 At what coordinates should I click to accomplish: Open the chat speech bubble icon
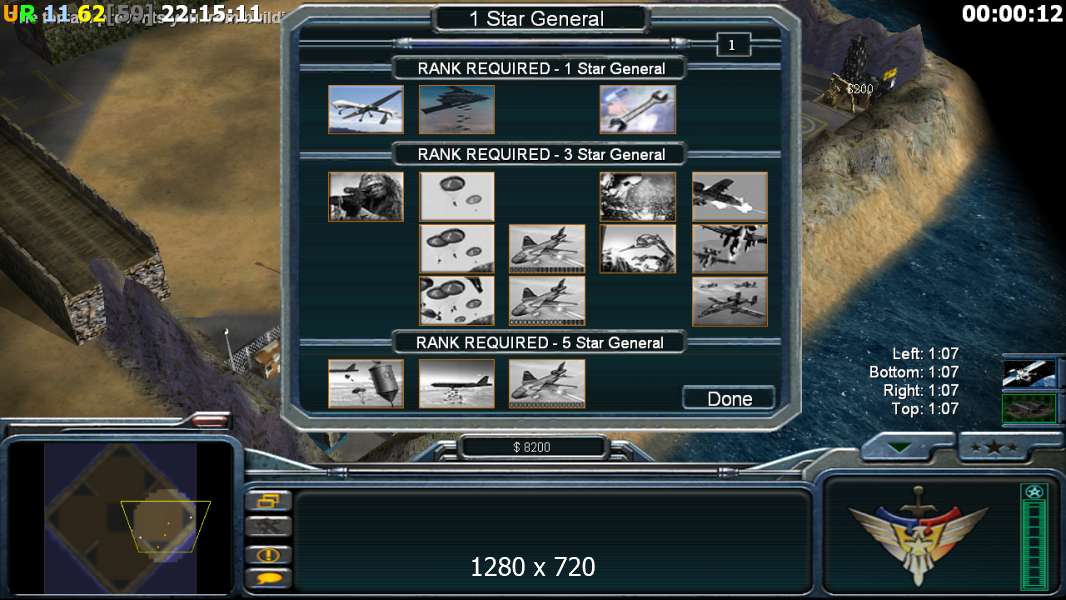coord(269,579)
